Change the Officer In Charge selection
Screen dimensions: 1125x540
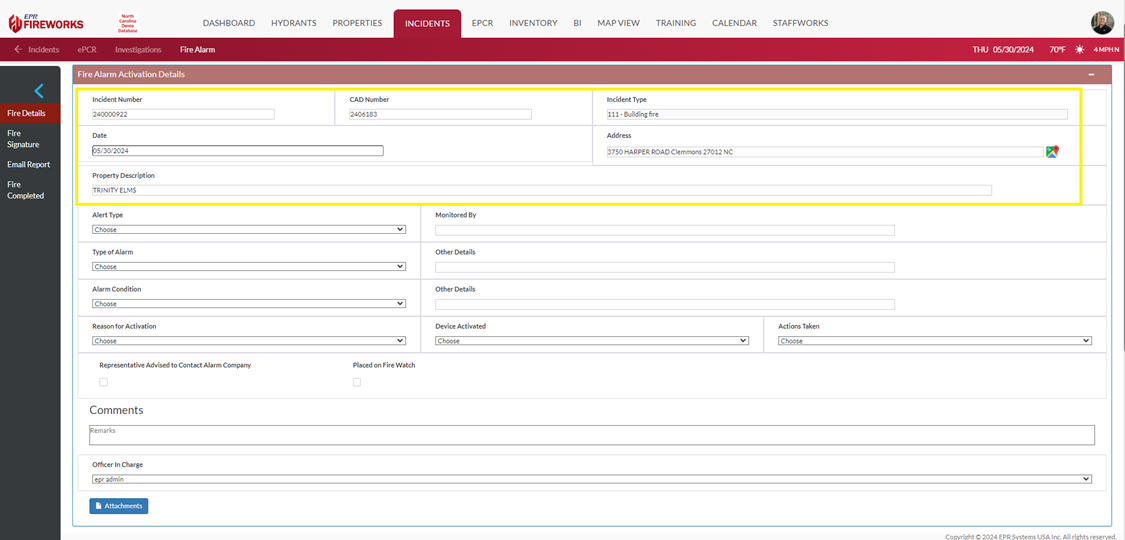point(592,479)
